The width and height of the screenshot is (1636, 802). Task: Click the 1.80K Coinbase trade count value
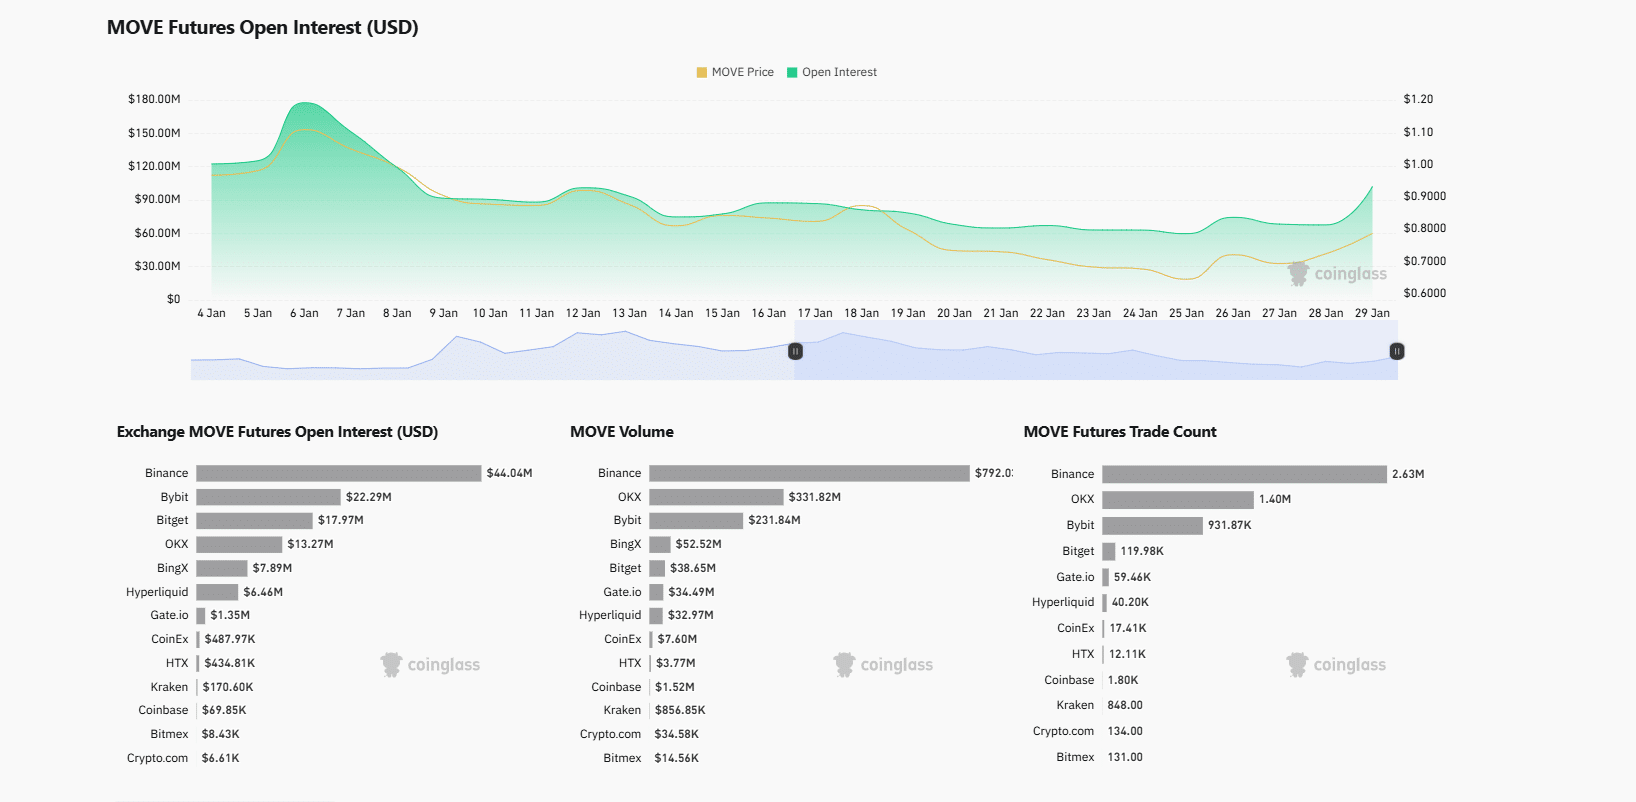coord(1123,680)
